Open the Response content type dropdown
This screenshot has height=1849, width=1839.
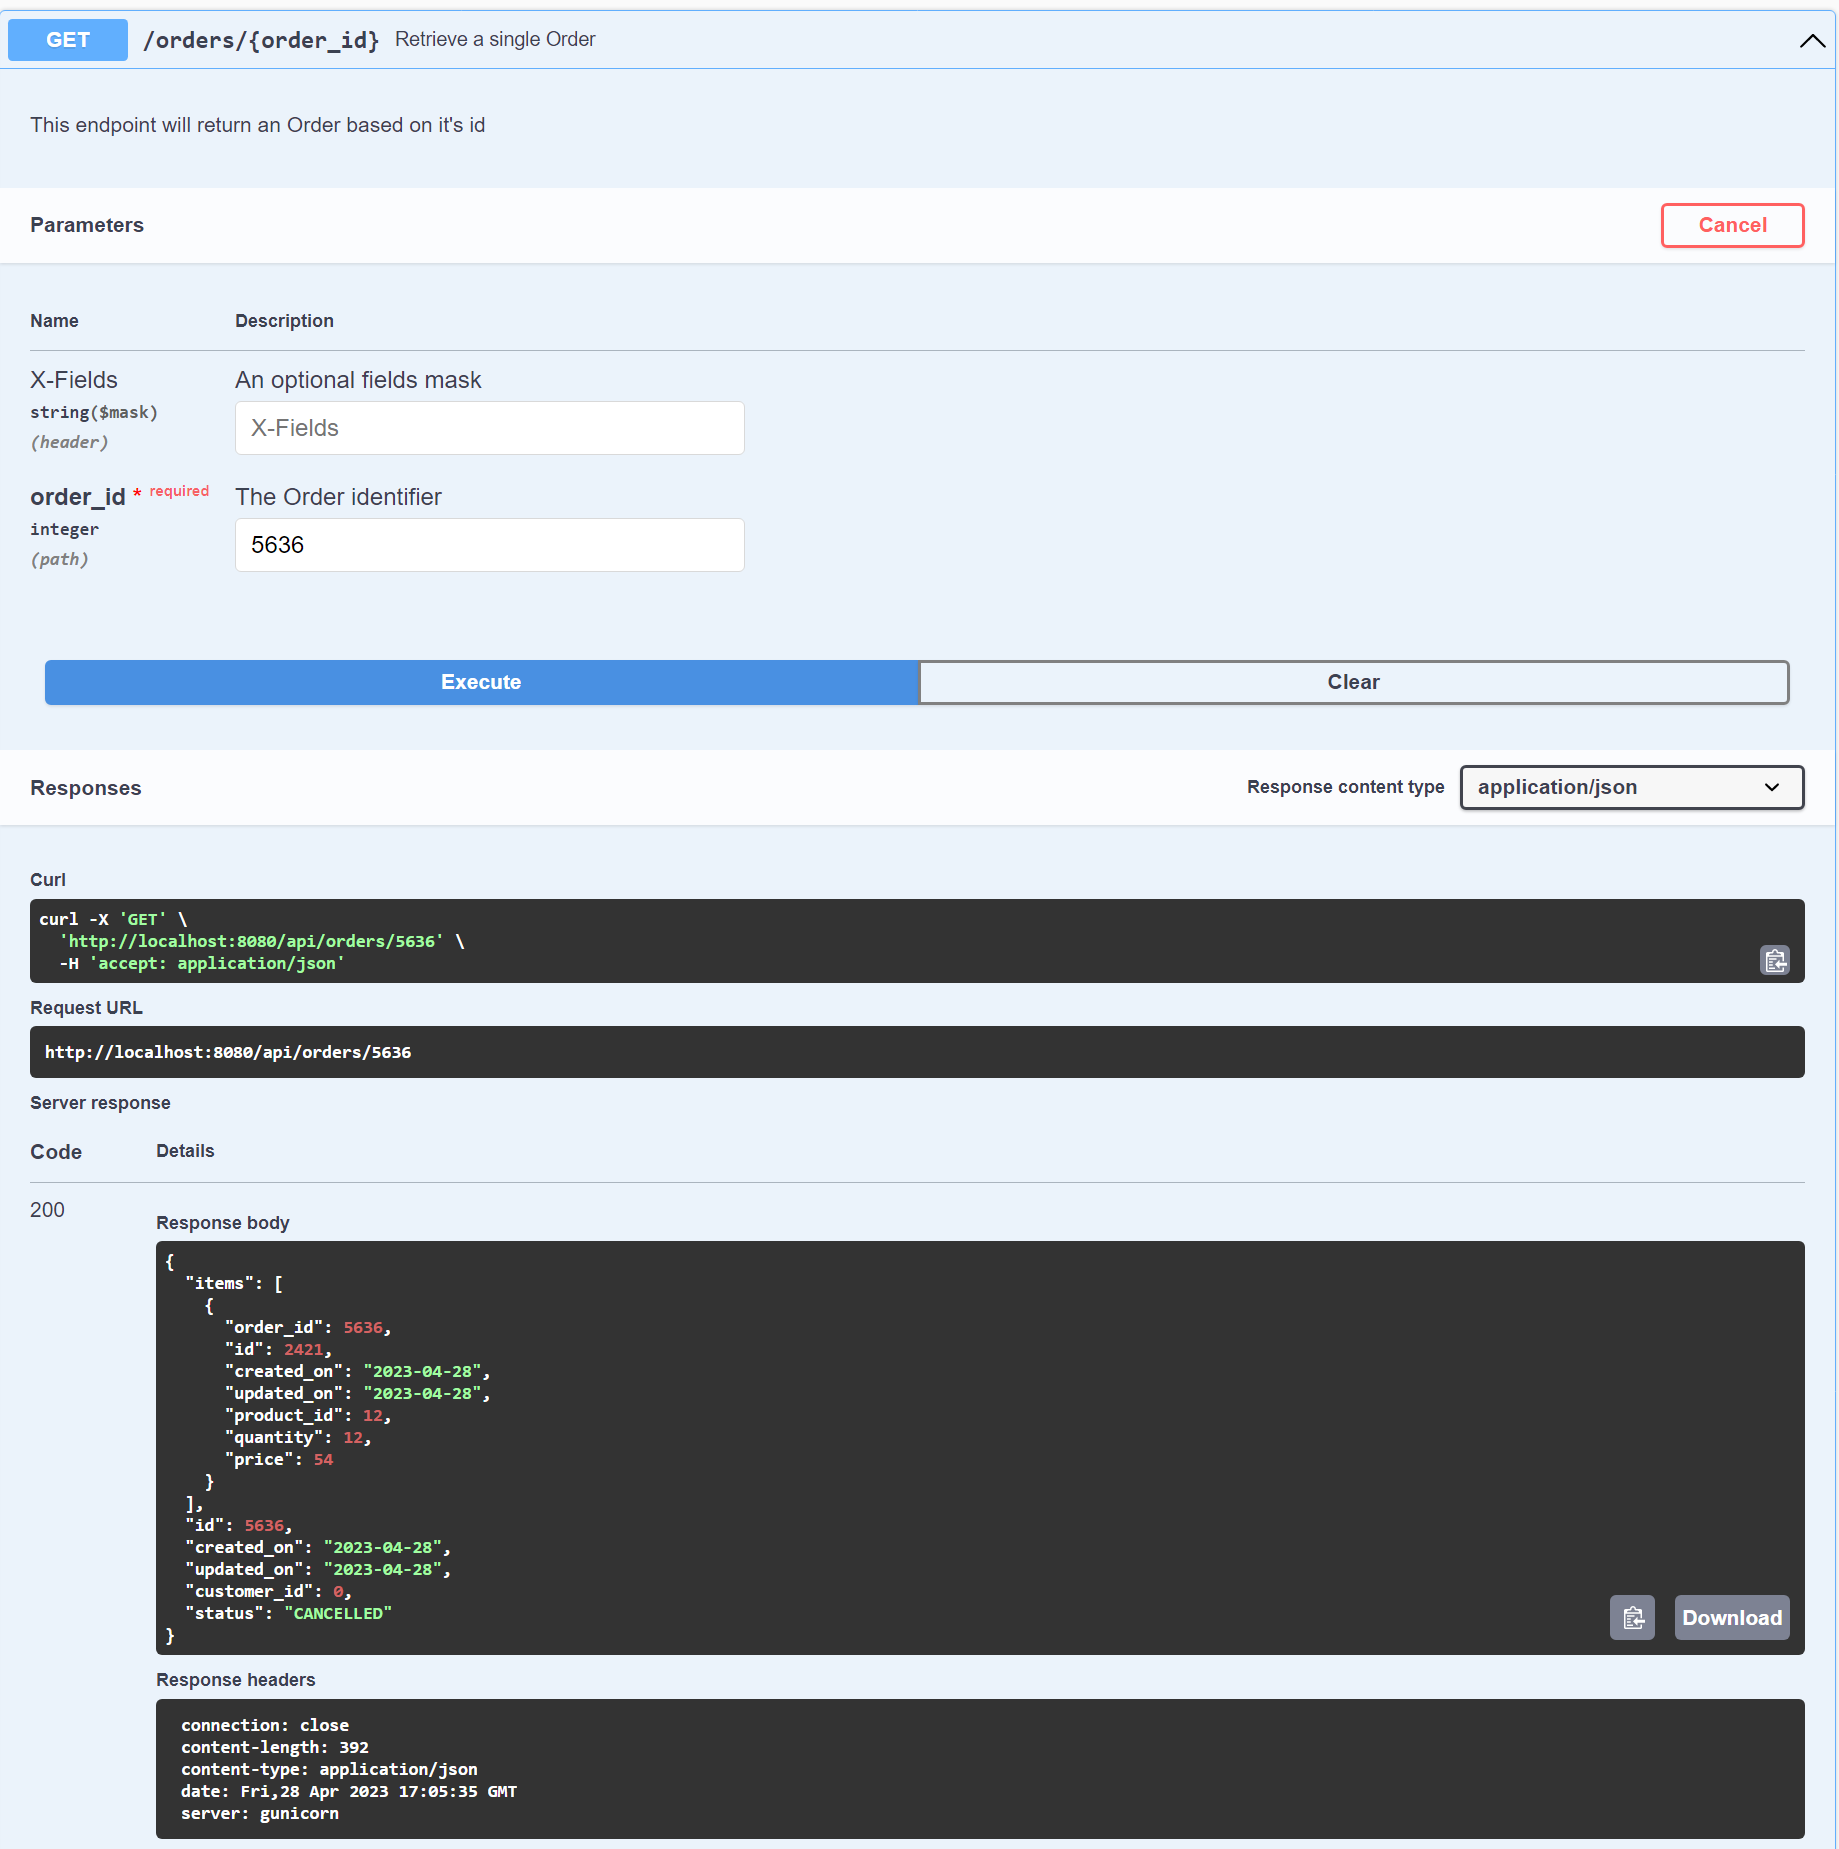coord(1630,787)
